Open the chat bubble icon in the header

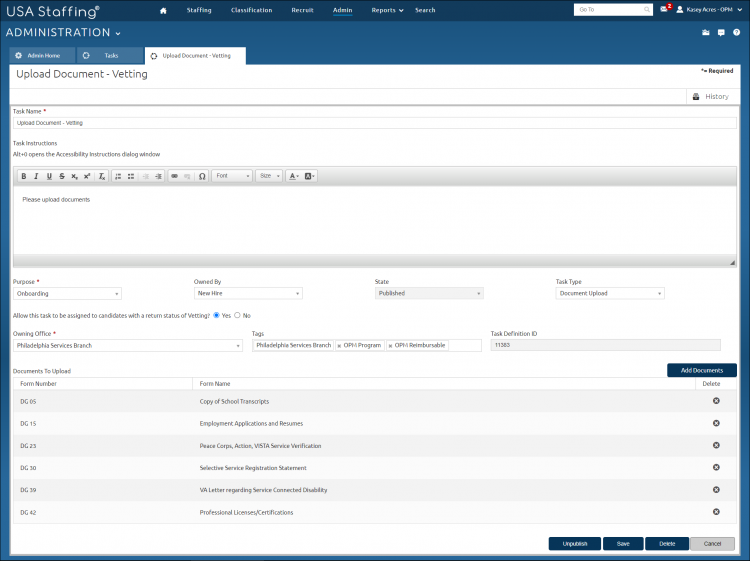click(721, 33)
